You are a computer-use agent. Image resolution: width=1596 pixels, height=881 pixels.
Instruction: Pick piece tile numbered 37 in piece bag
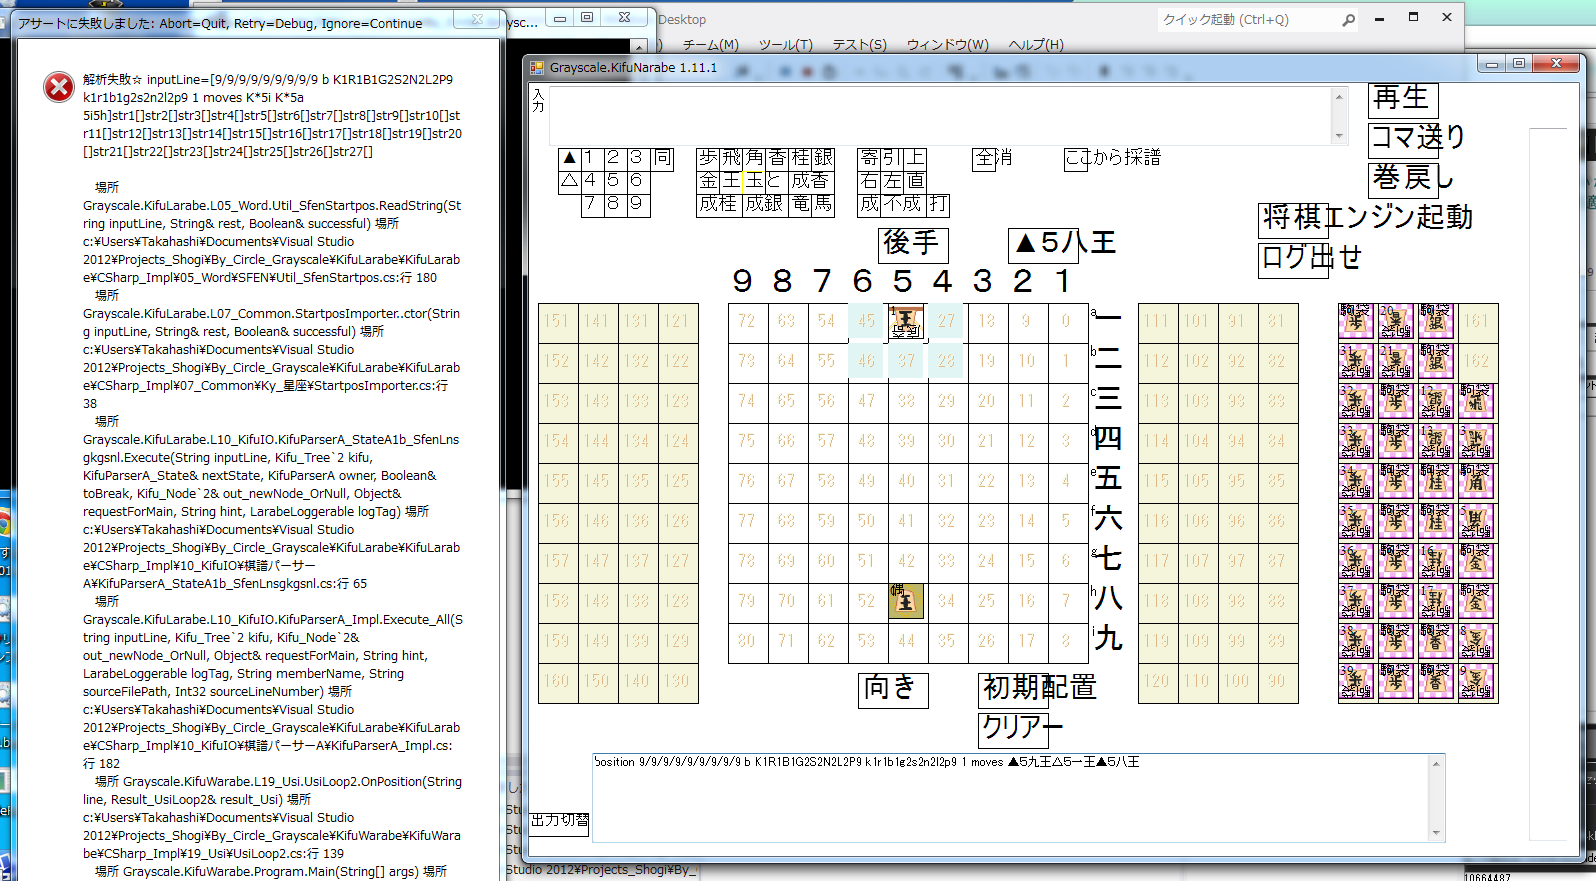[1356, 601]
